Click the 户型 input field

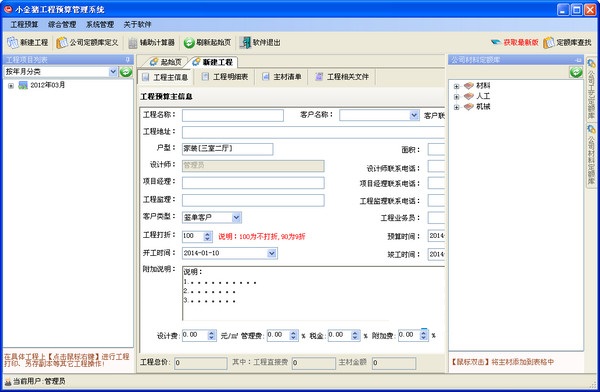click(x=228, y=149)
